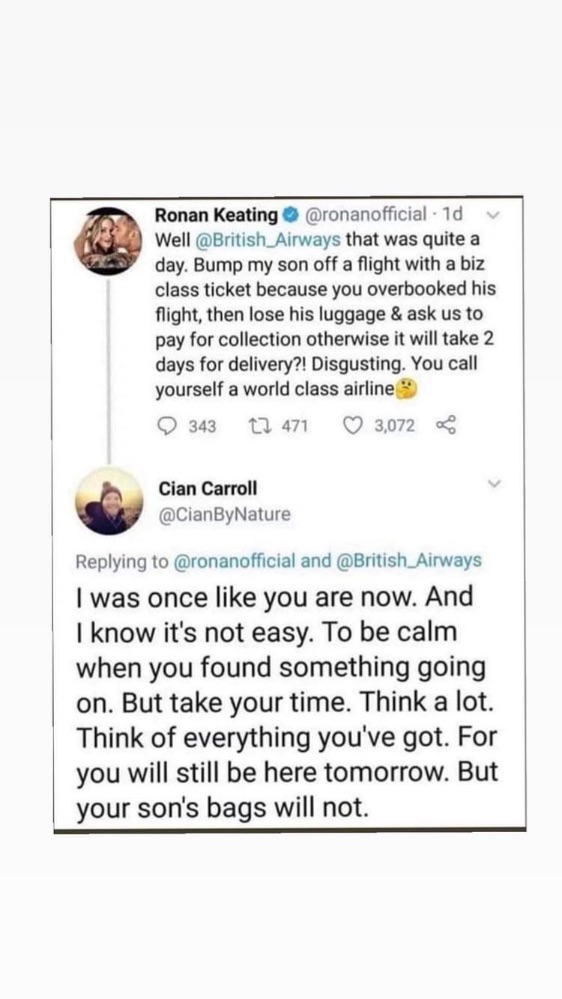Open the Ronan Keating display name
This screenshot has width=562, height=999.
pos(217,215)
